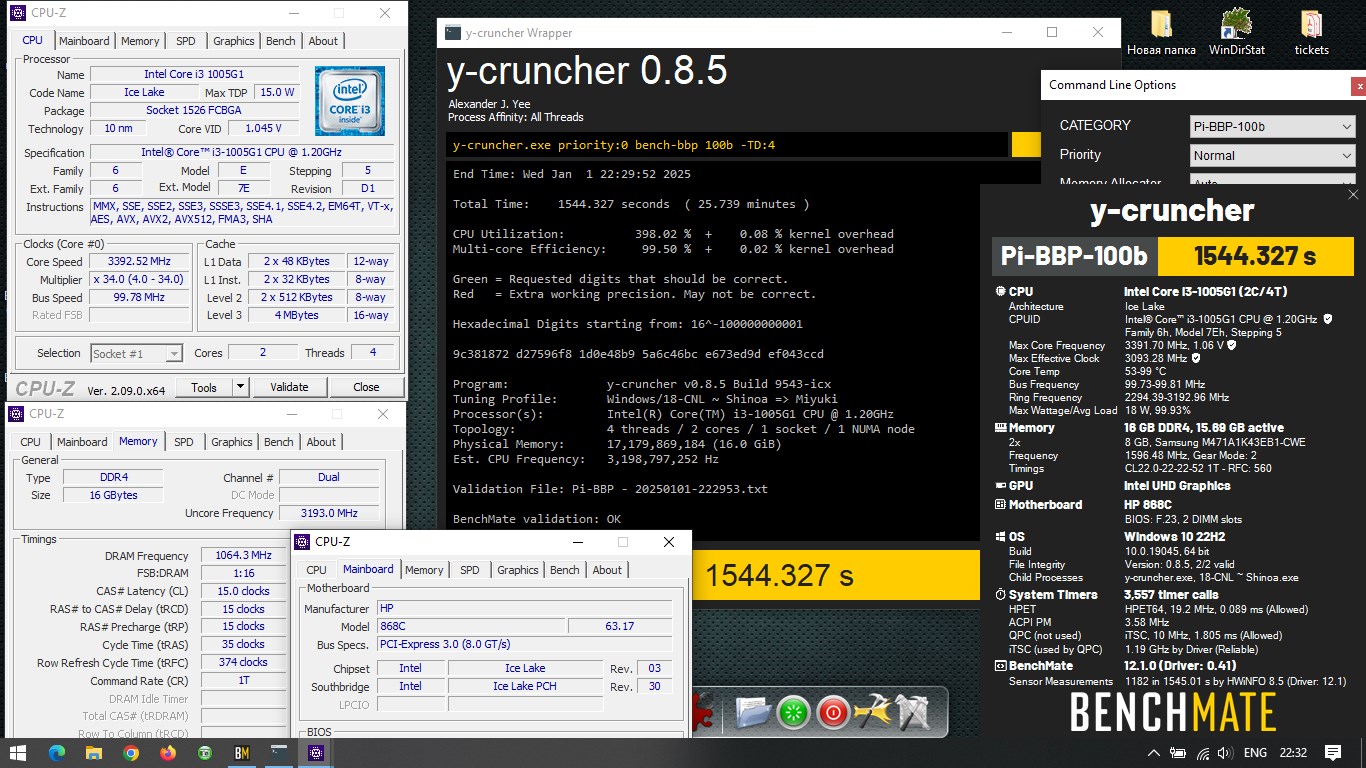Viewport: 1366px width, 768px height.
Task: Switch input language via ENG indicator
Action: pyautogui.click(x=1255, y=753)
